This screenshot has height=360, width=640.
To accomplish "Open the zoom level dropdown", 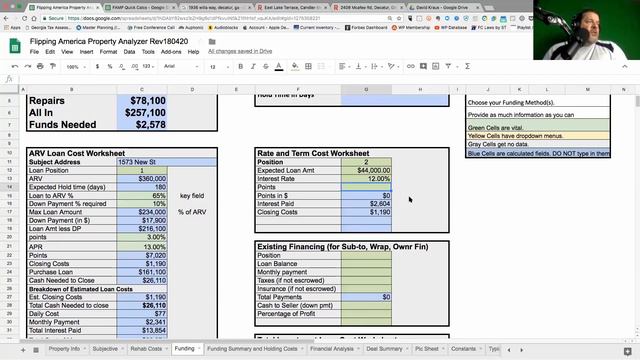I will pos(76,67).
